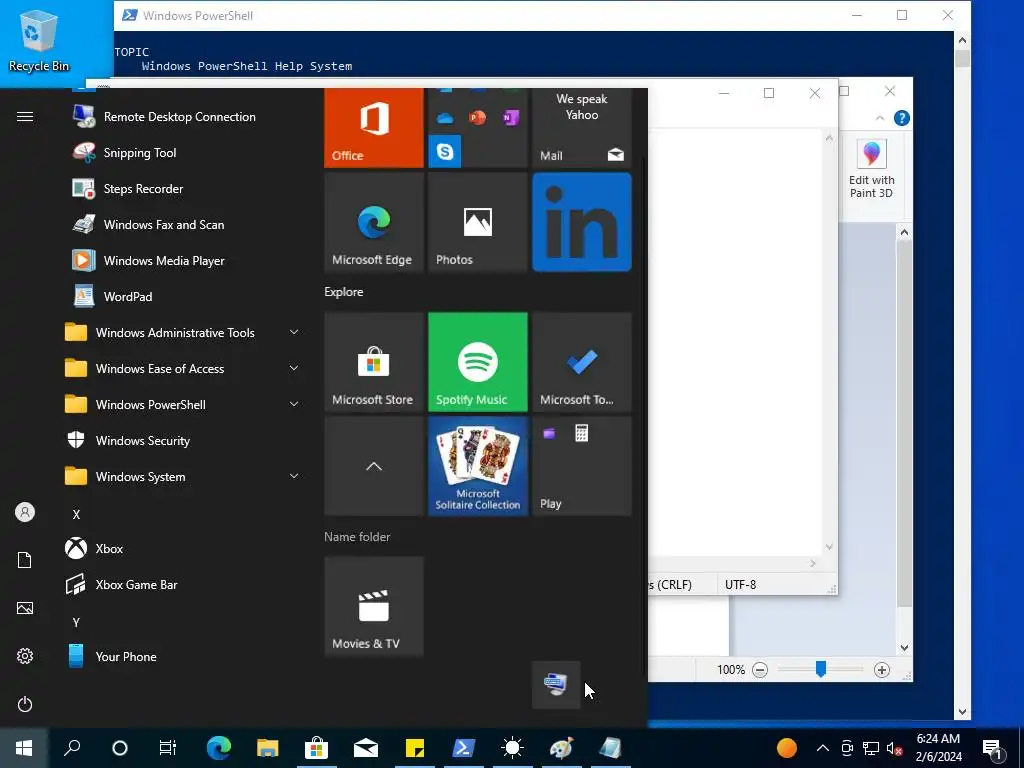Click the muted volume tray icon
Viewport: 1024px width, 768px height.
894,748
